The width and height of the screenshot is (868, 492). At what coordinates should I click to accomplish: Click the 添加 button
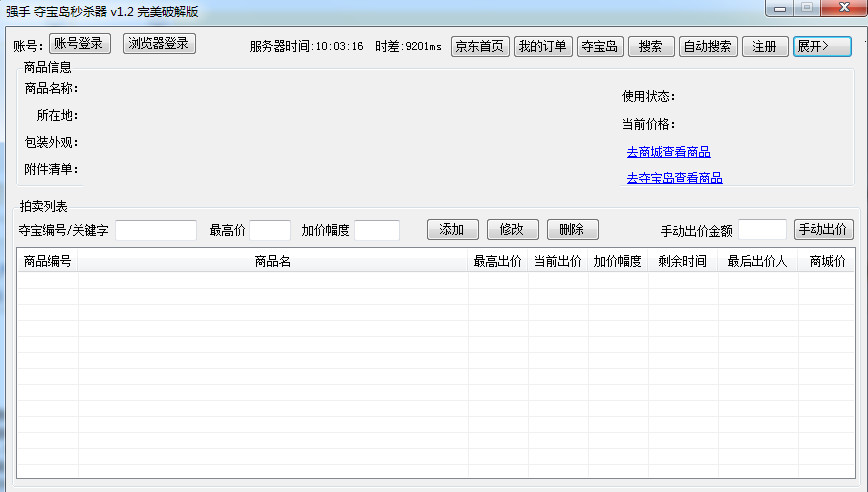(x=453, y=230)
